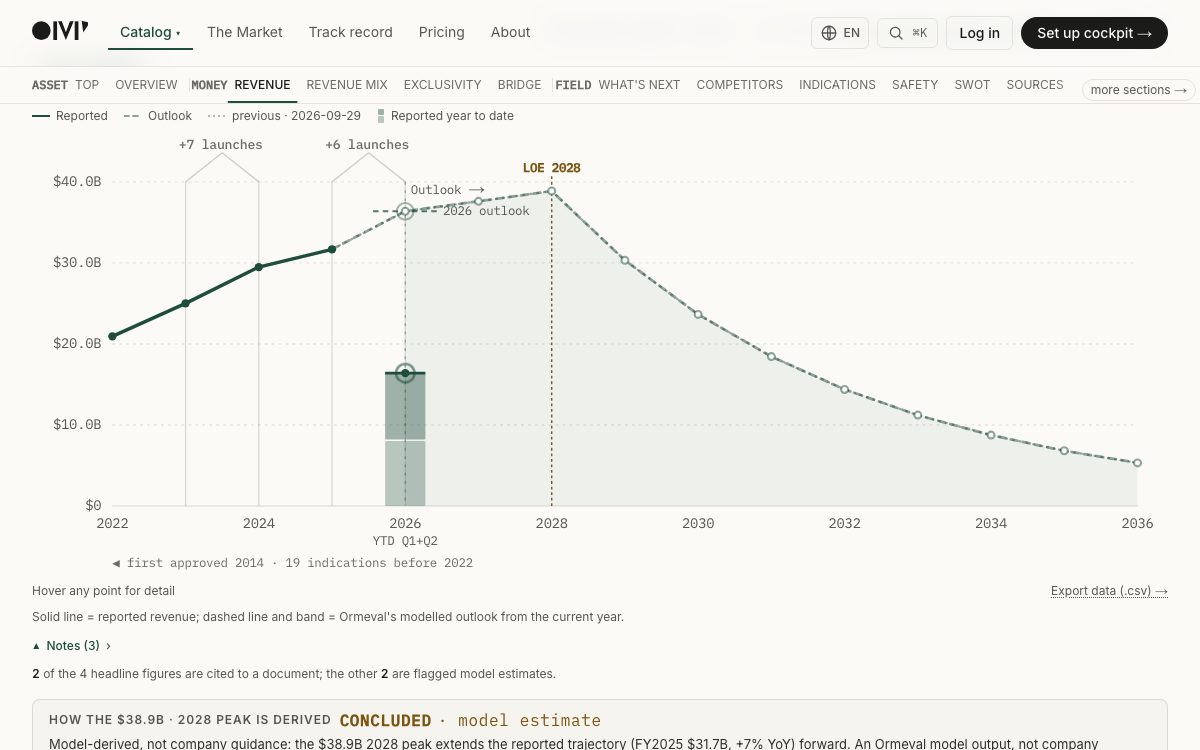Open the SWOT section

tap(972, 85)
